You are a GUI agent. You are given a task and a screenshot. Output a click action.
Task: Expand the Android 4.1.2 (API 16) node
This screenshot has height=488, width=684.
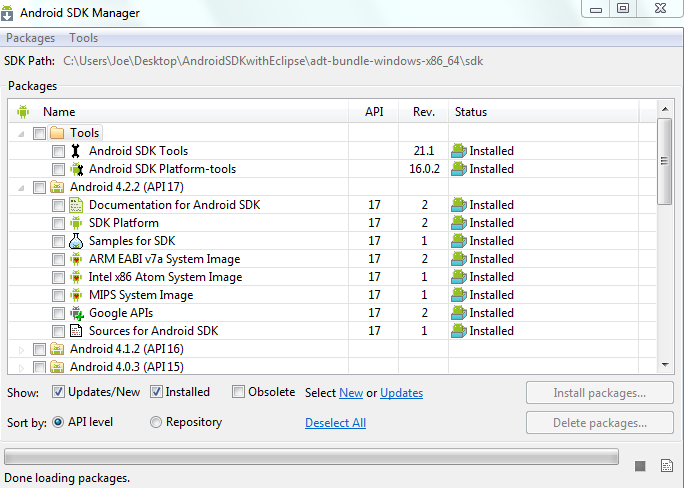point(22,349)
